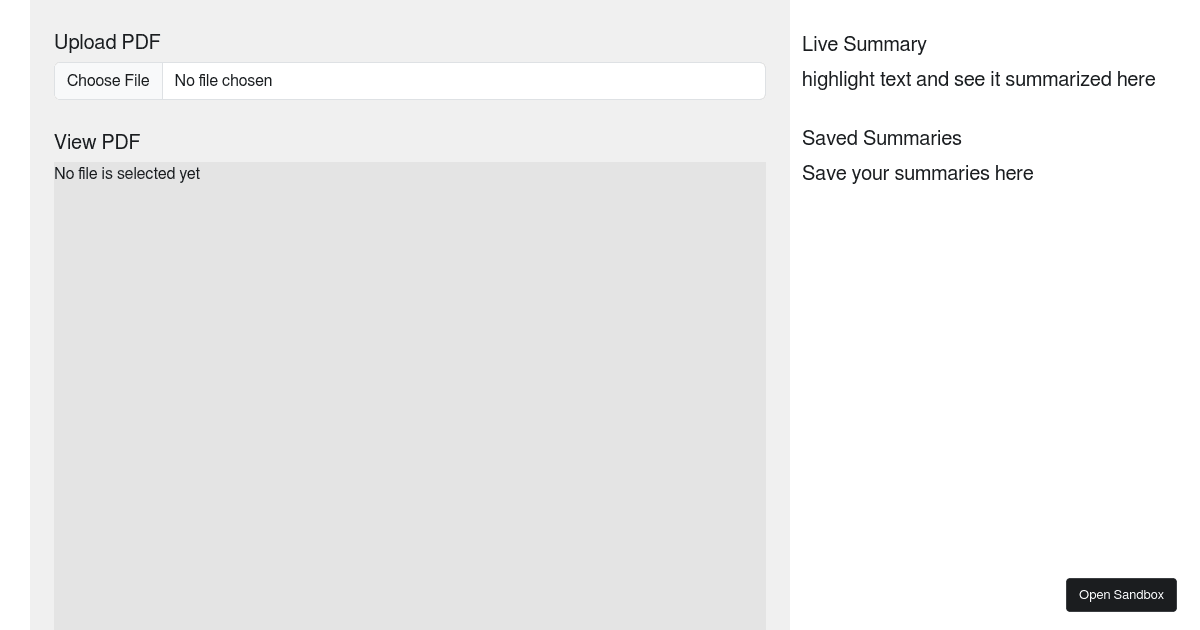Select the "highlight text and see it summarized here" text
Screen dimensions: 1200x630
coord(978,79)
